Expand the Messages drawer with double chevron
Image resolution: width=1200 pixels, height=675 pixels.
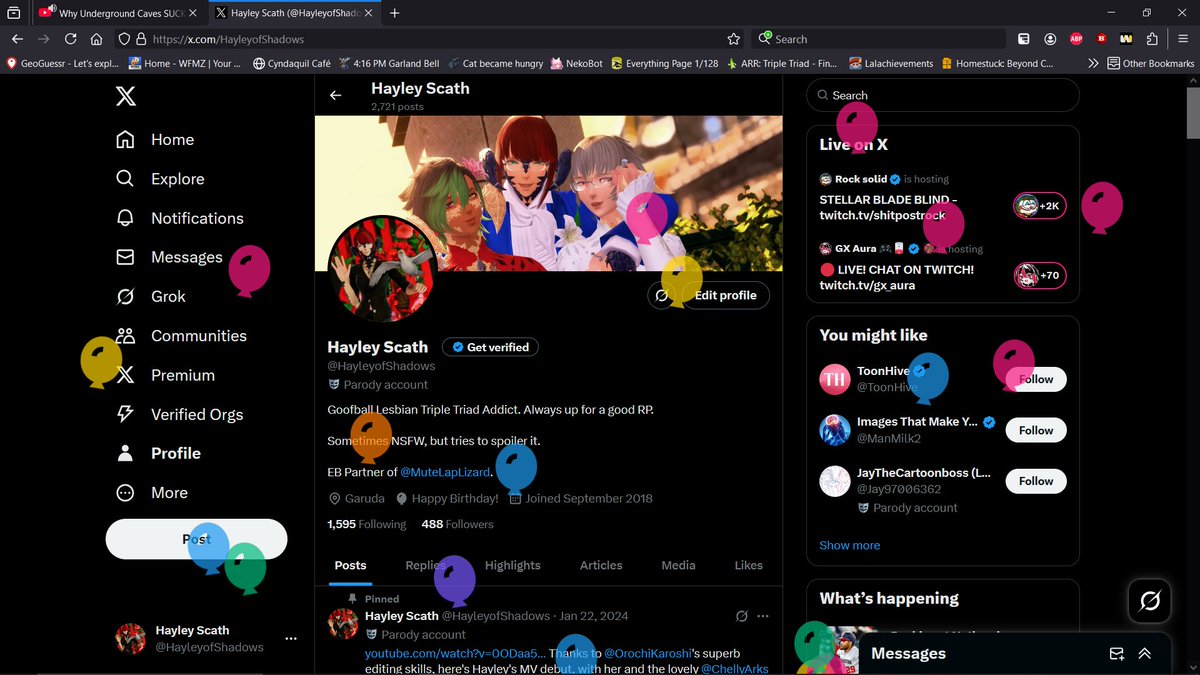(1145, 653)
